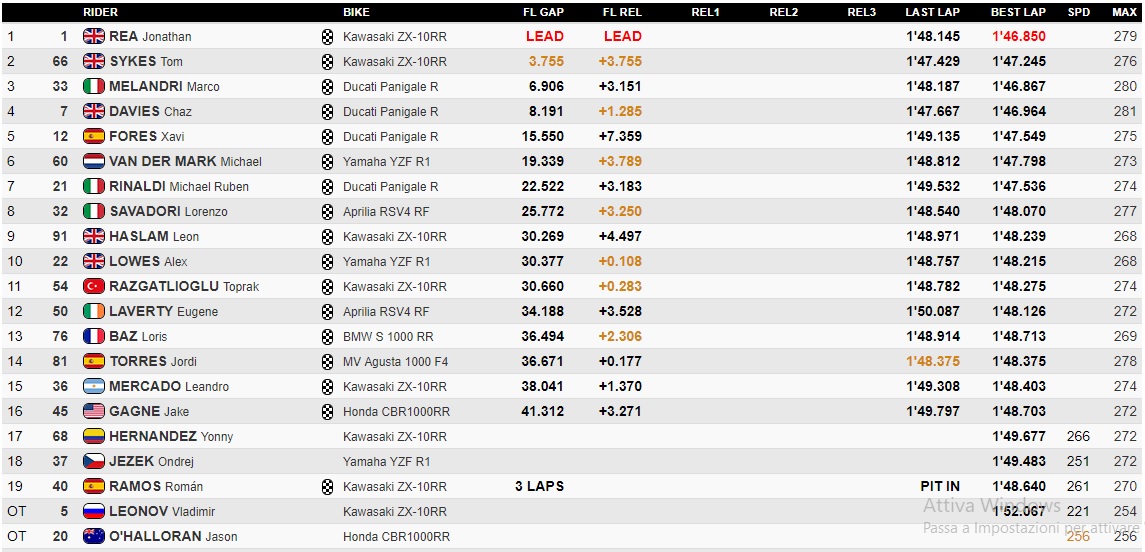Click Rea's red best lap time 1'46.850

(1018, 36)
